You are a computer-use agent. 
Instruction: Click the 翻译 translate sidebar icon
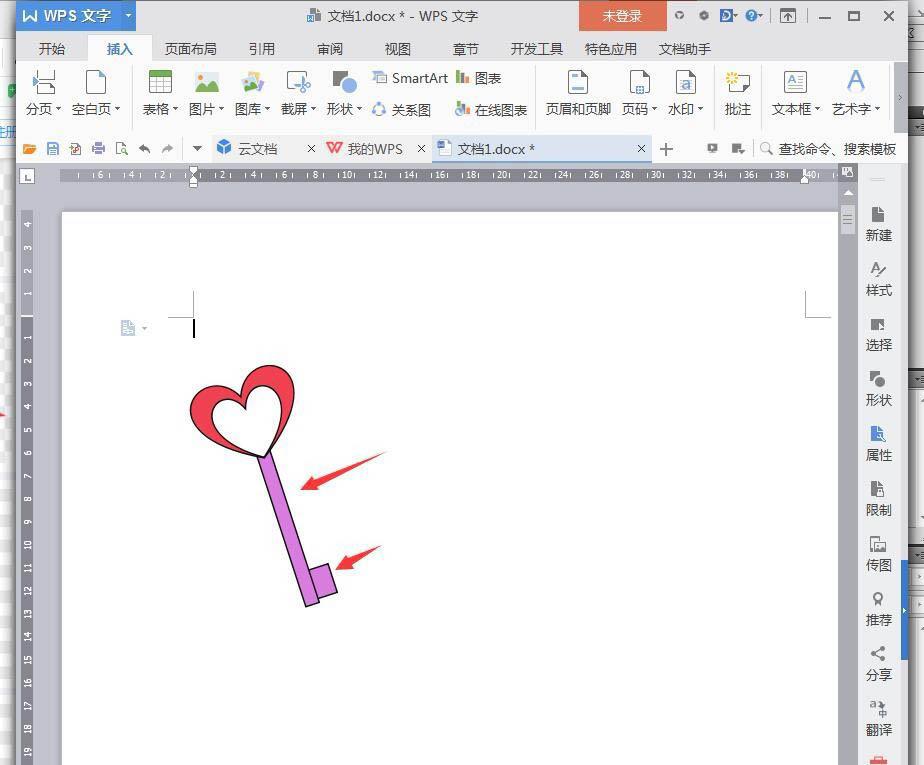point(878,717)
